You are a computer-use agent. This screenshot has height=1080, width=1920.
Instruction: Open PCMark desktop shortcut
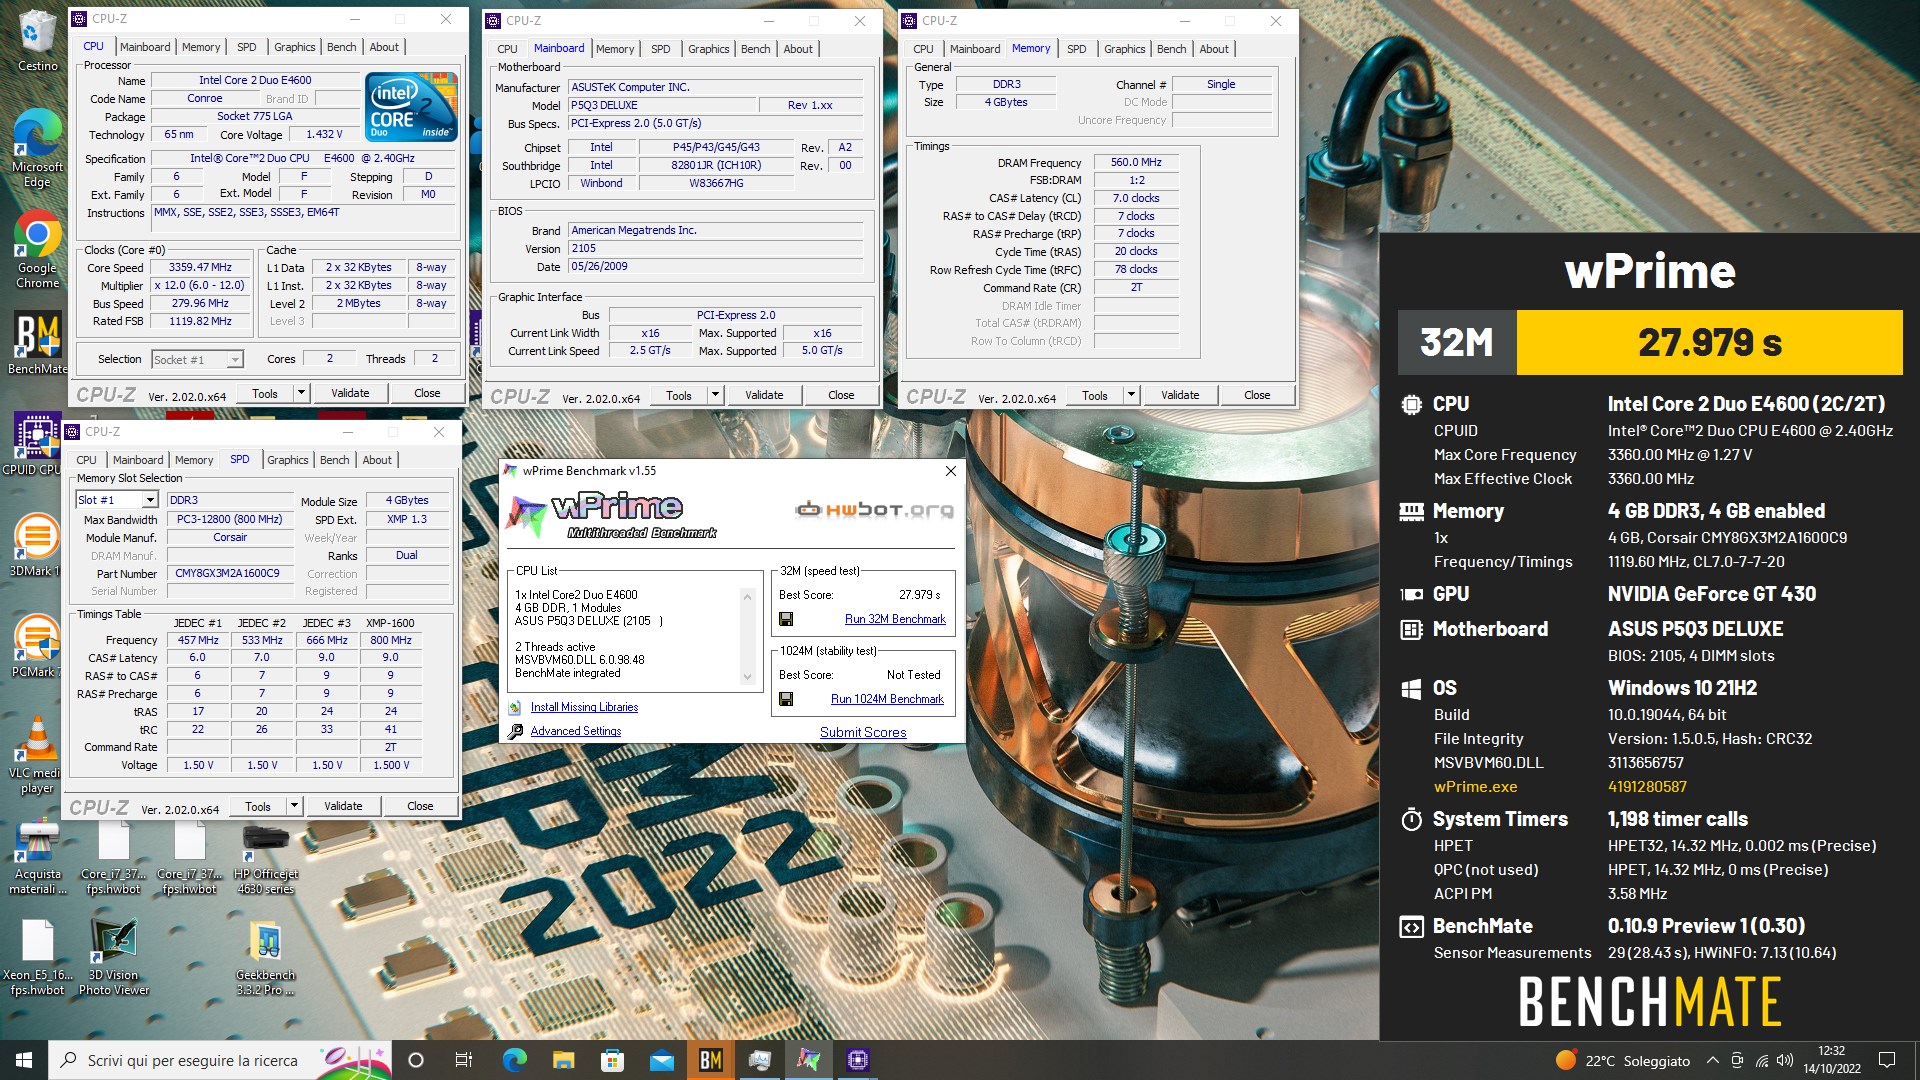pos(36,646)
